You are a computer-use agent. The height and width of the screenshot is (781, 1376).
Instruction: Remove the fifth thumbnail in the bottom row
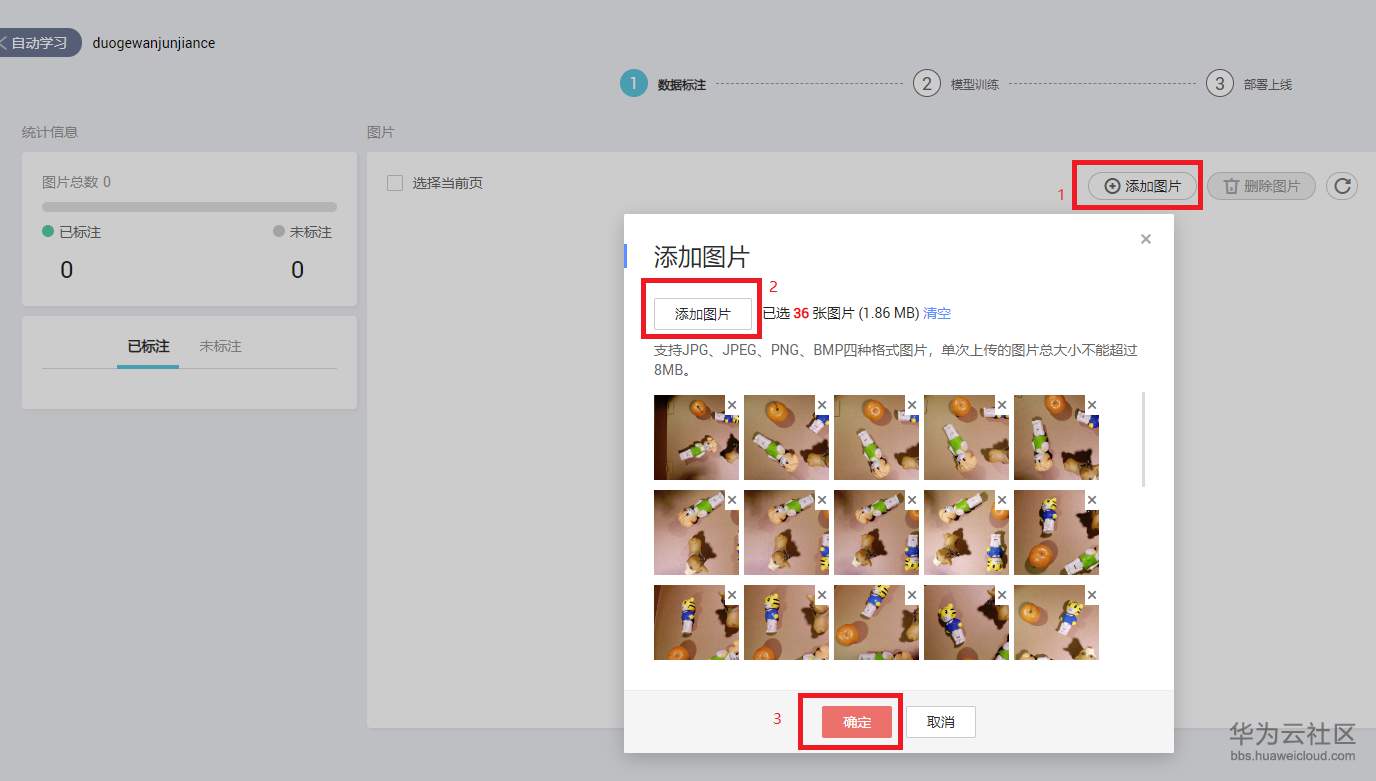pos(1092,594)
